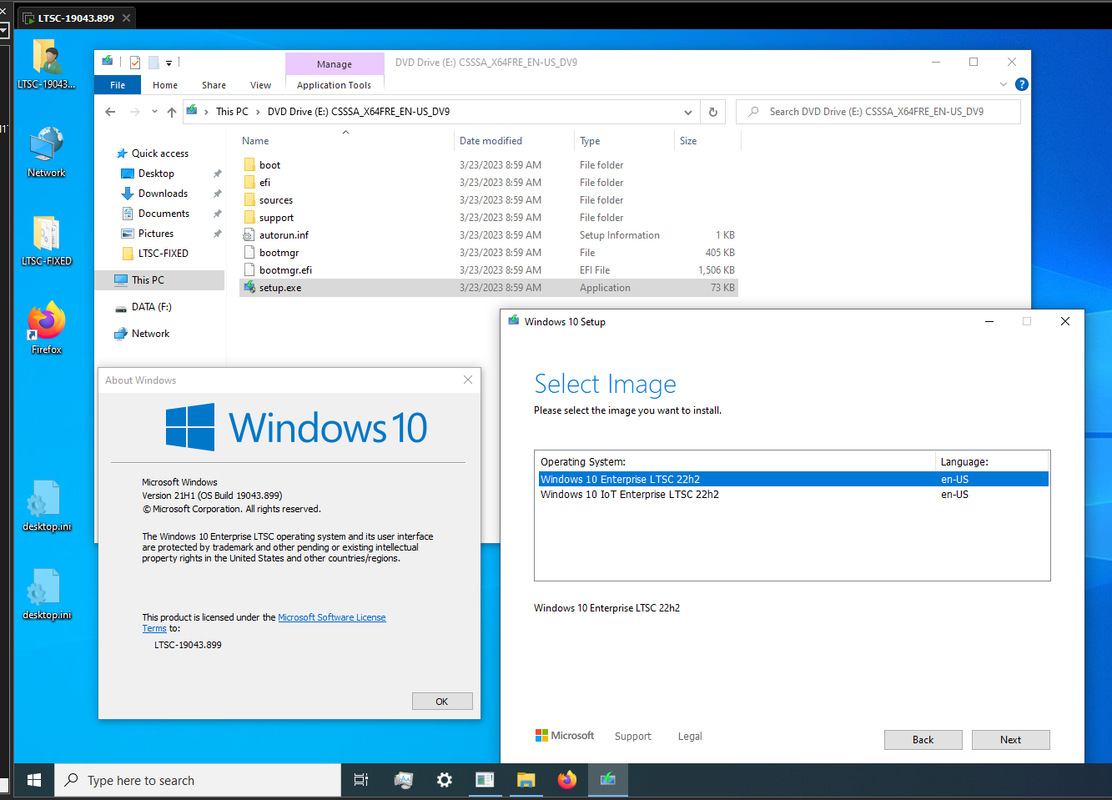Click Properties icon in quick access toolbar
1112x800 pixels.
point(135,62)
